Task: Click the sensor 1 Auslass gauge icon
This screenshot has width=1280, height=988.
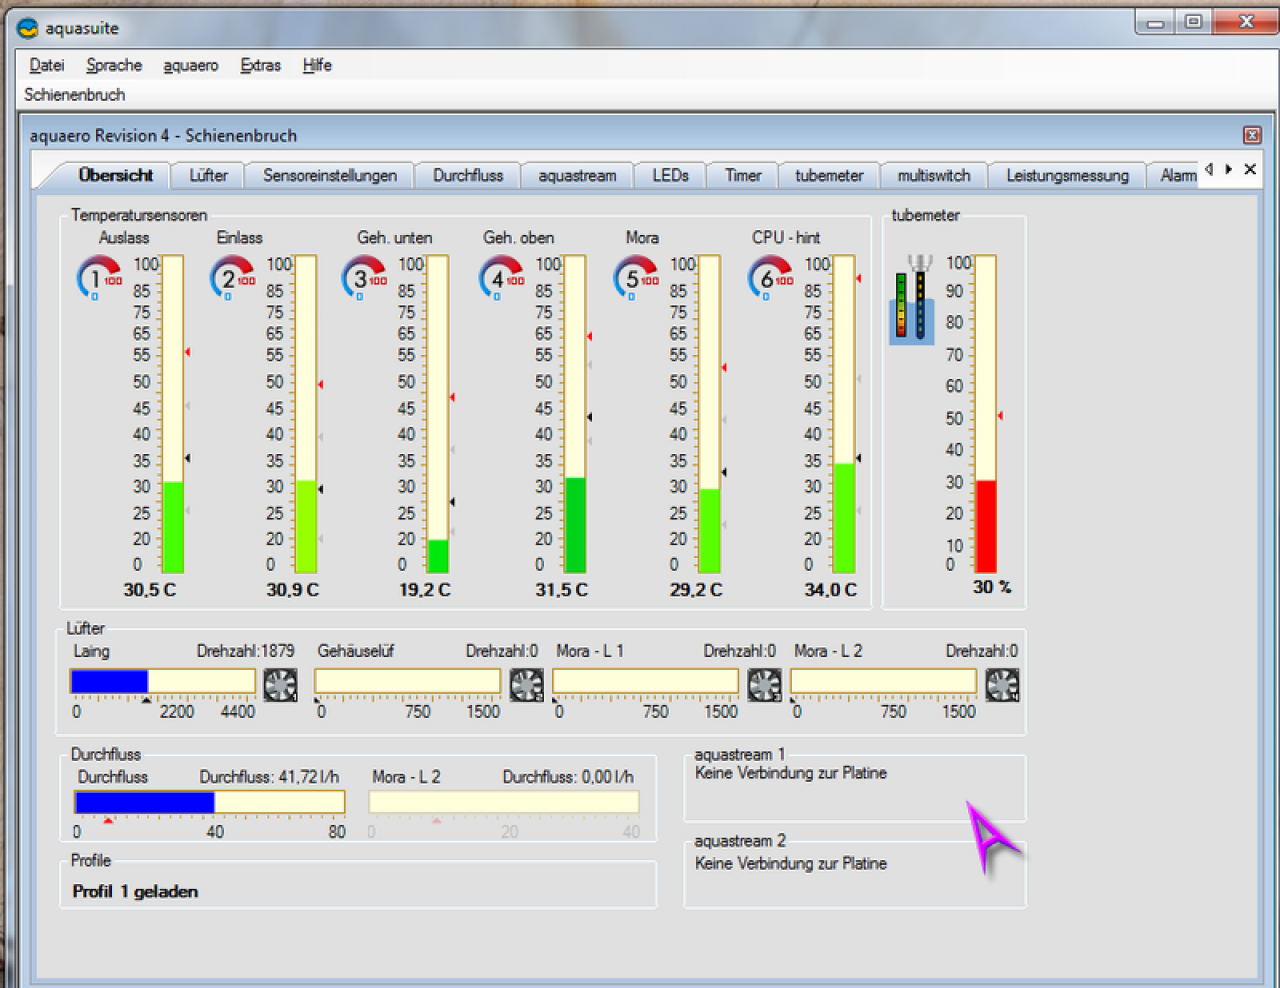Action: [99, 278]
